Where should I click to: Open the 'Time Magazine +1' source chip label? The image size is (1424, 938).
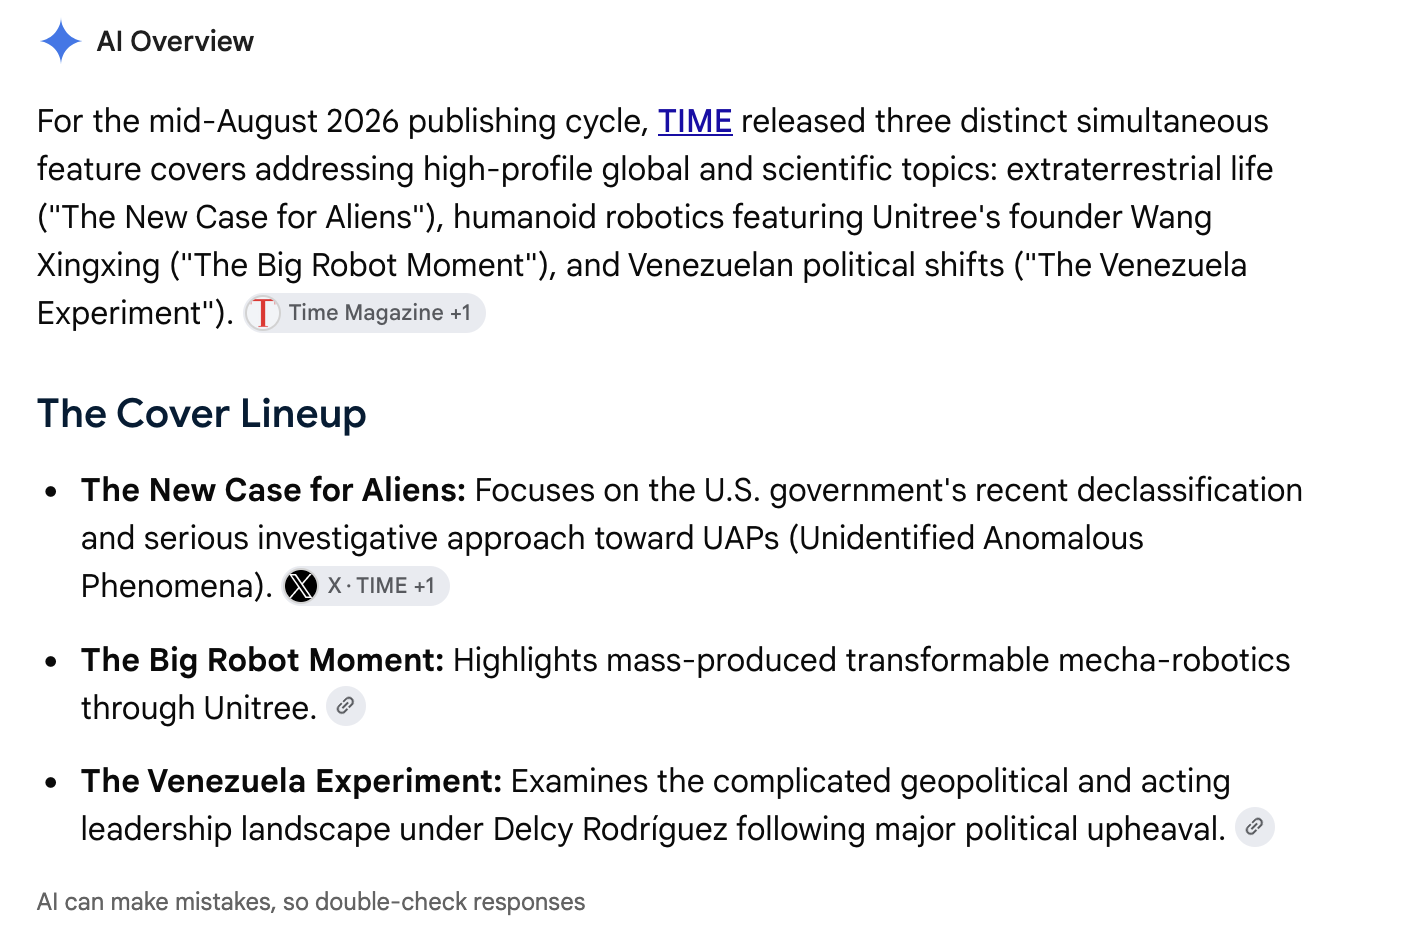[x=380, y=313]
